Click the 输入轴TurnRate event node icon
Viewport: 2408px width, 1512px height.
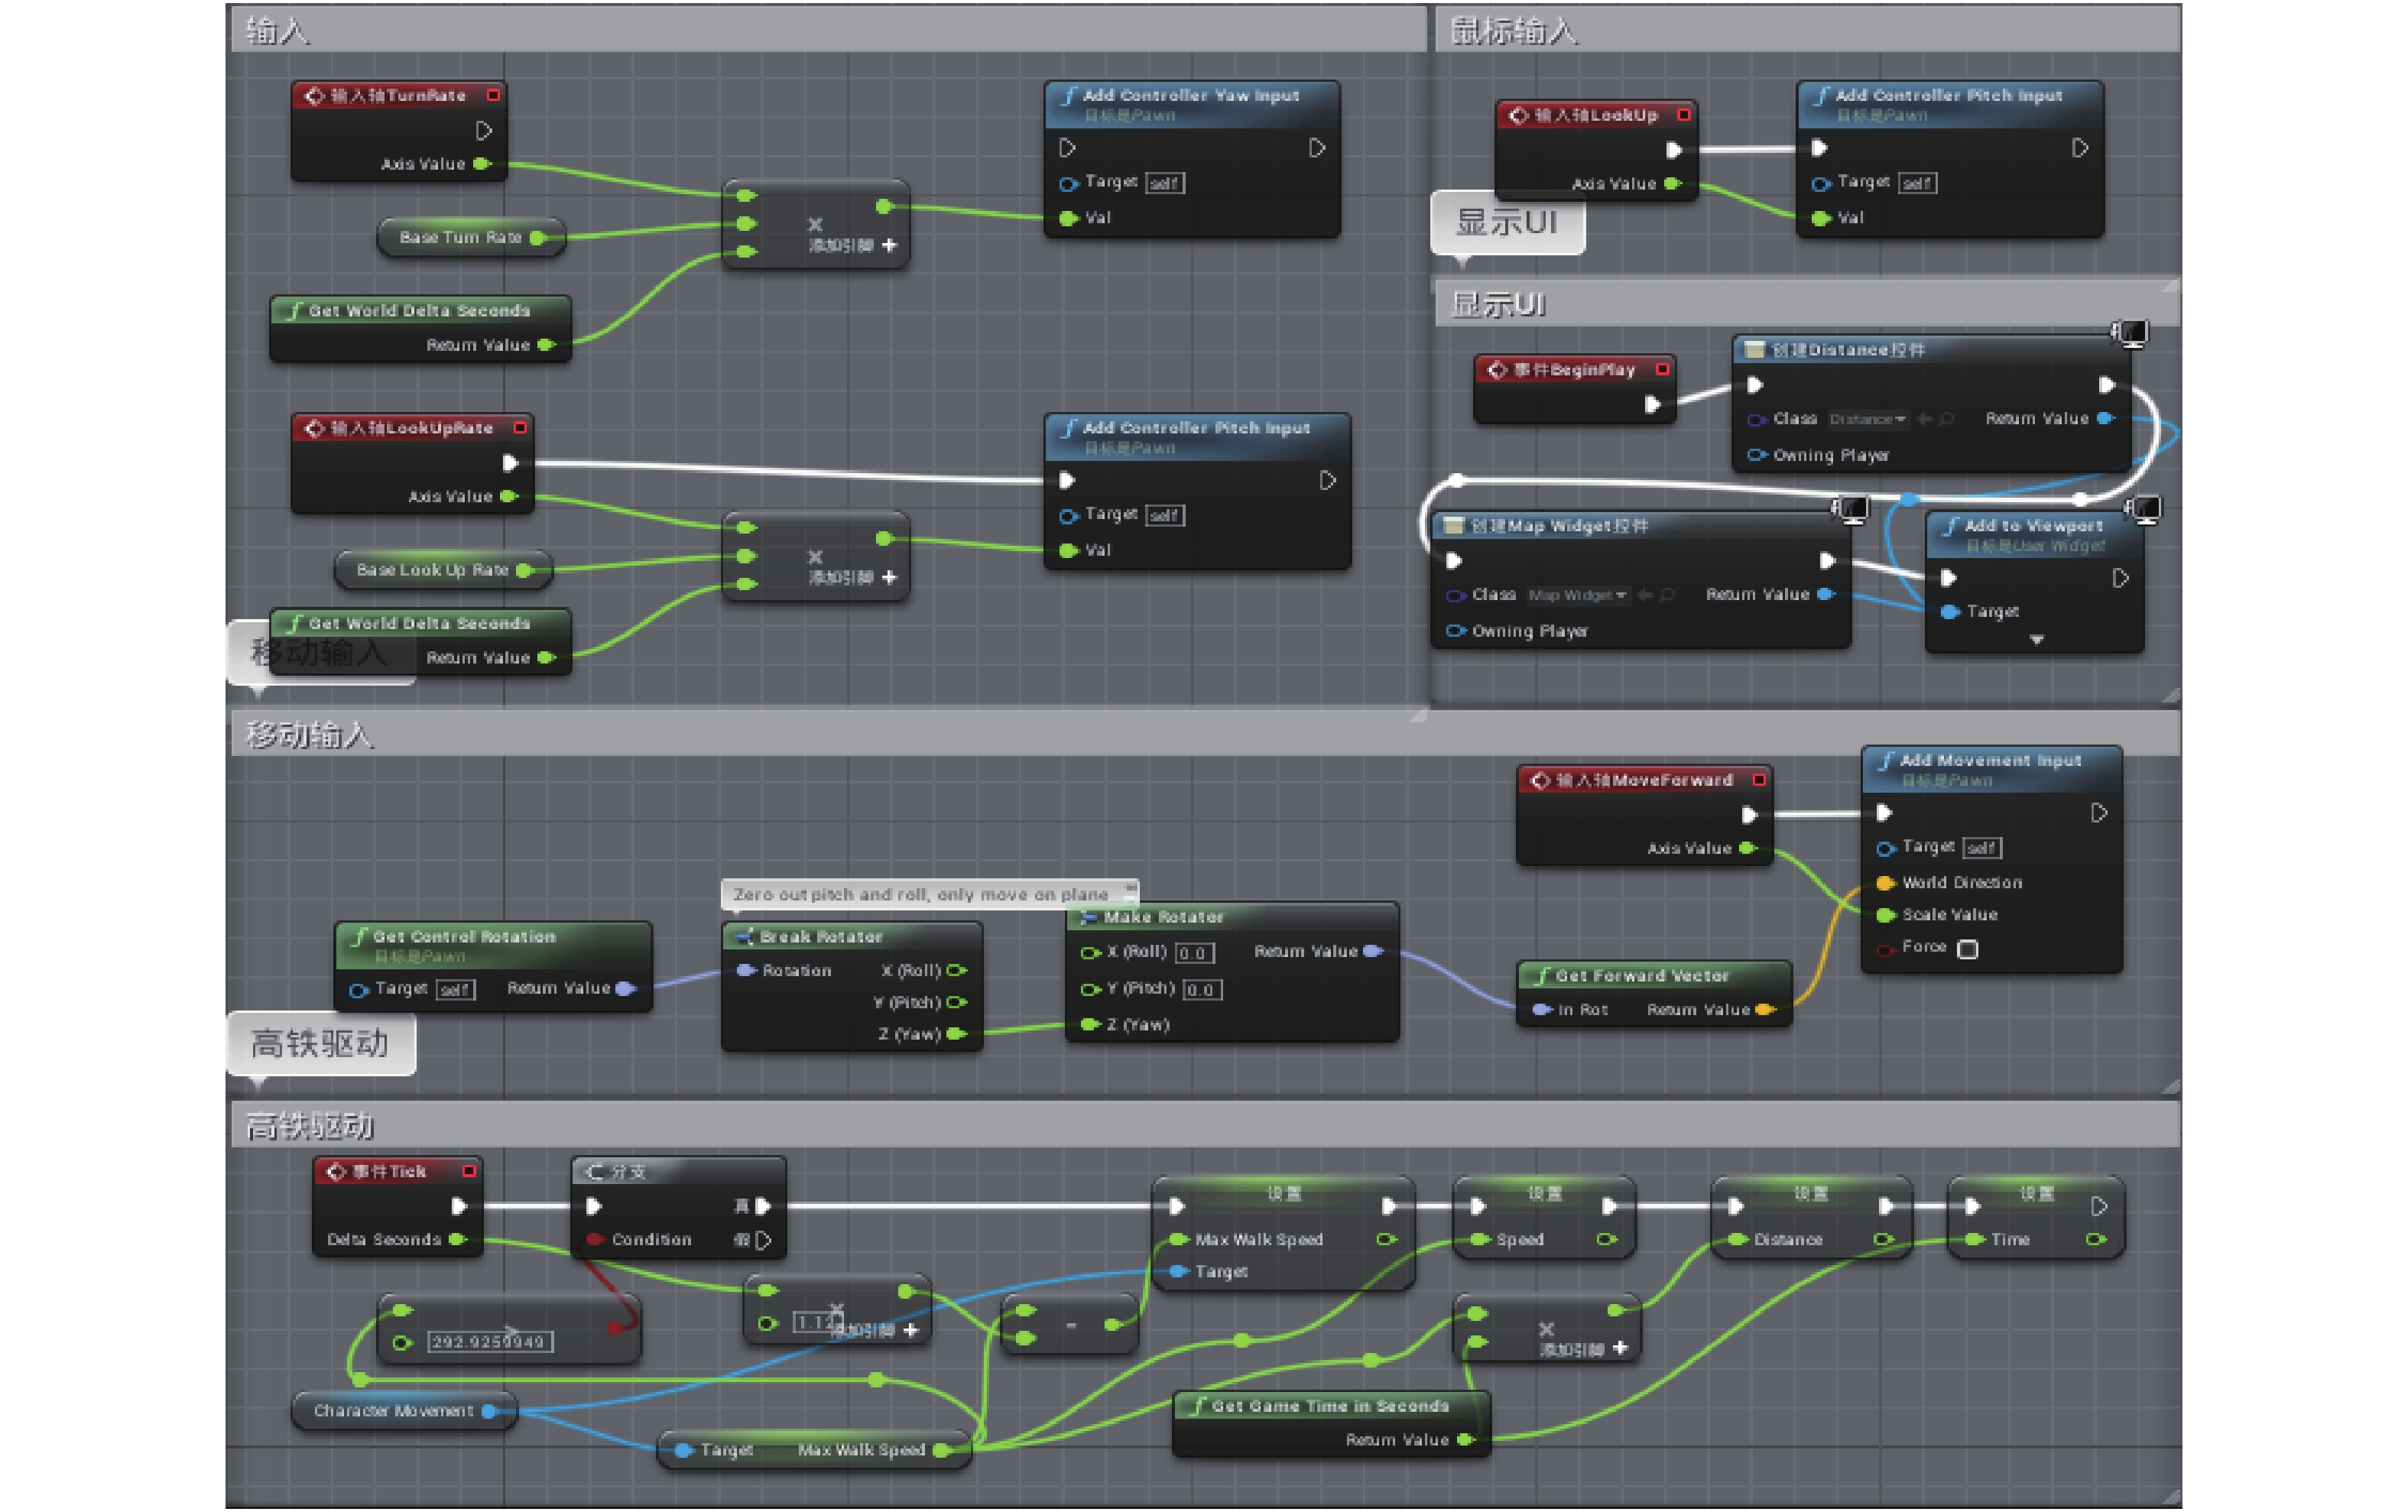314,96
